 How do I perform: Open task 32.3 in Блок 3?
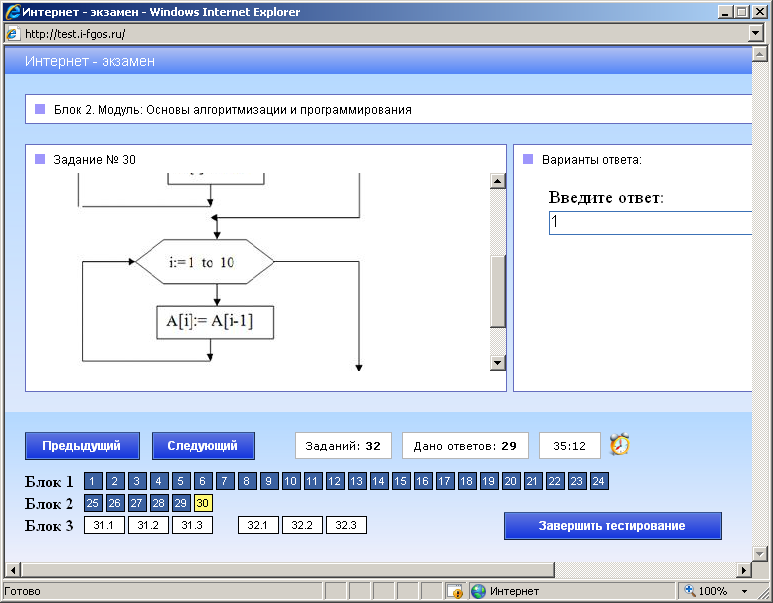(346, 525)
